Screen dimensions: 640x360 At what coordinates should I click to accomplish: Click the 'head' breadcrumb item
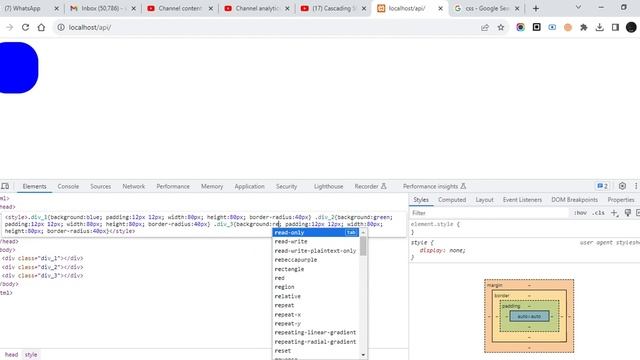pyautogui.click(x=11, y=355)
